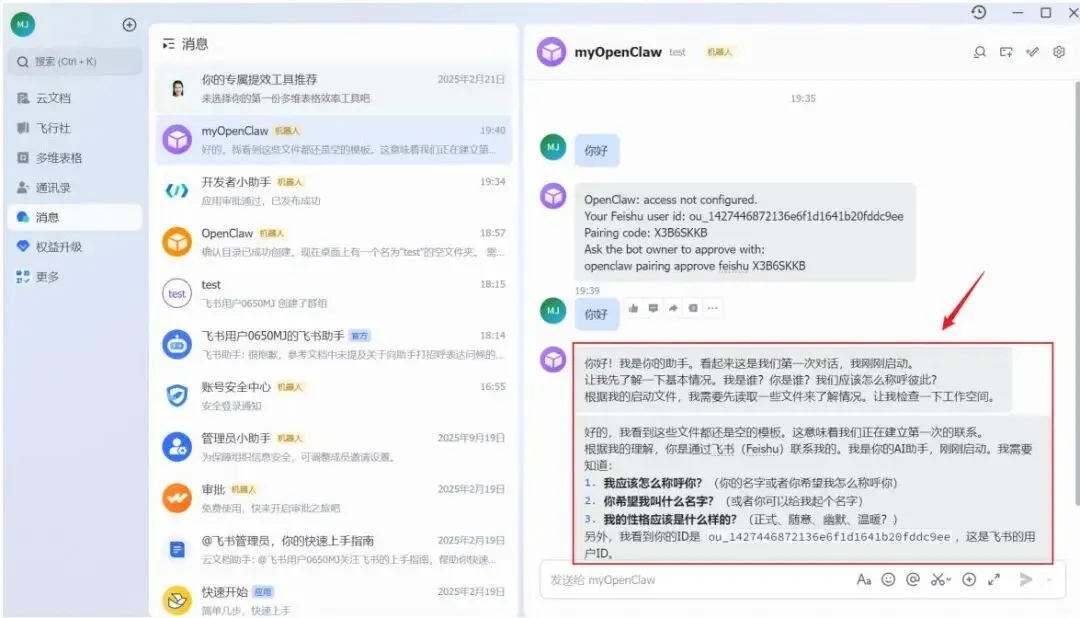
Task: Toggle the message list filter icon beside 消息
Action: pyautogui.click(x=168, y=44)
